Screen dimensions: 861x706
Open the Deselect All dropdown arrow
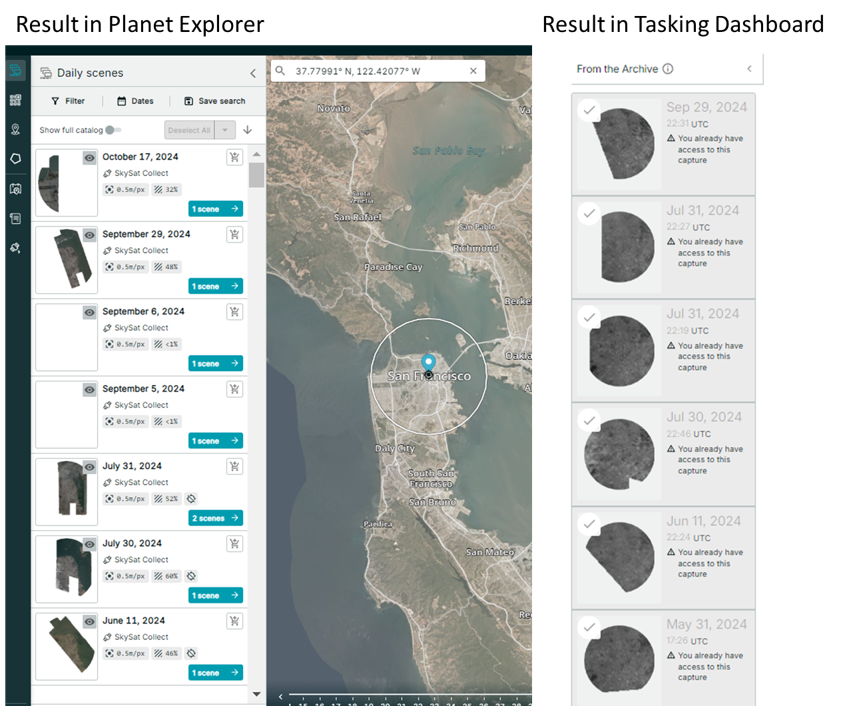[225, 130]
